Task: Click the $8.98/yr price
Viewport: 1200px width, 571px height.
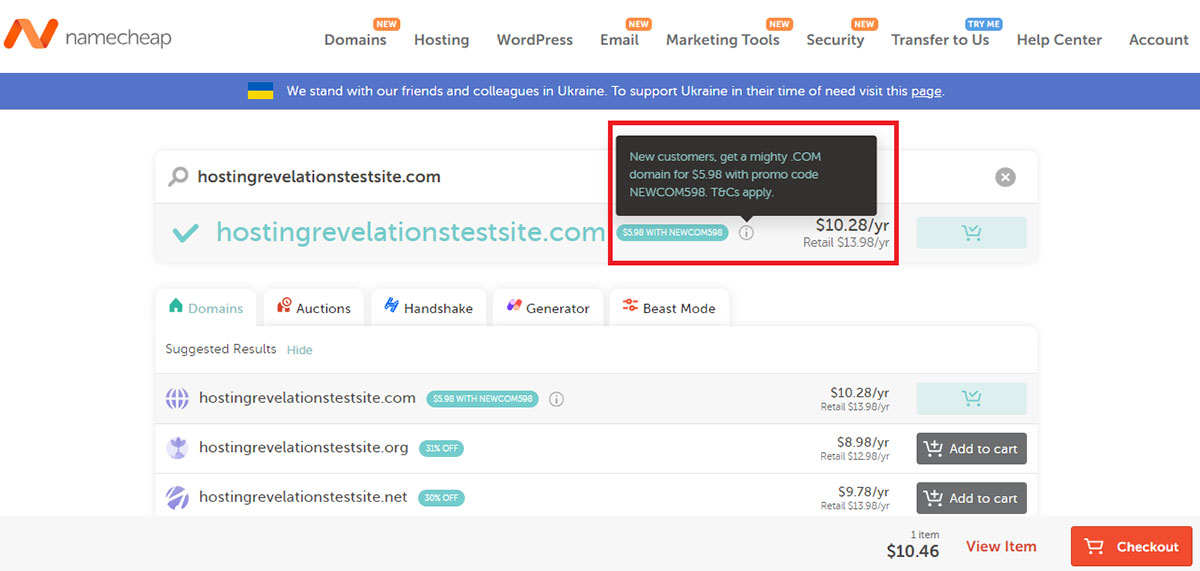Action: point(863,442)
